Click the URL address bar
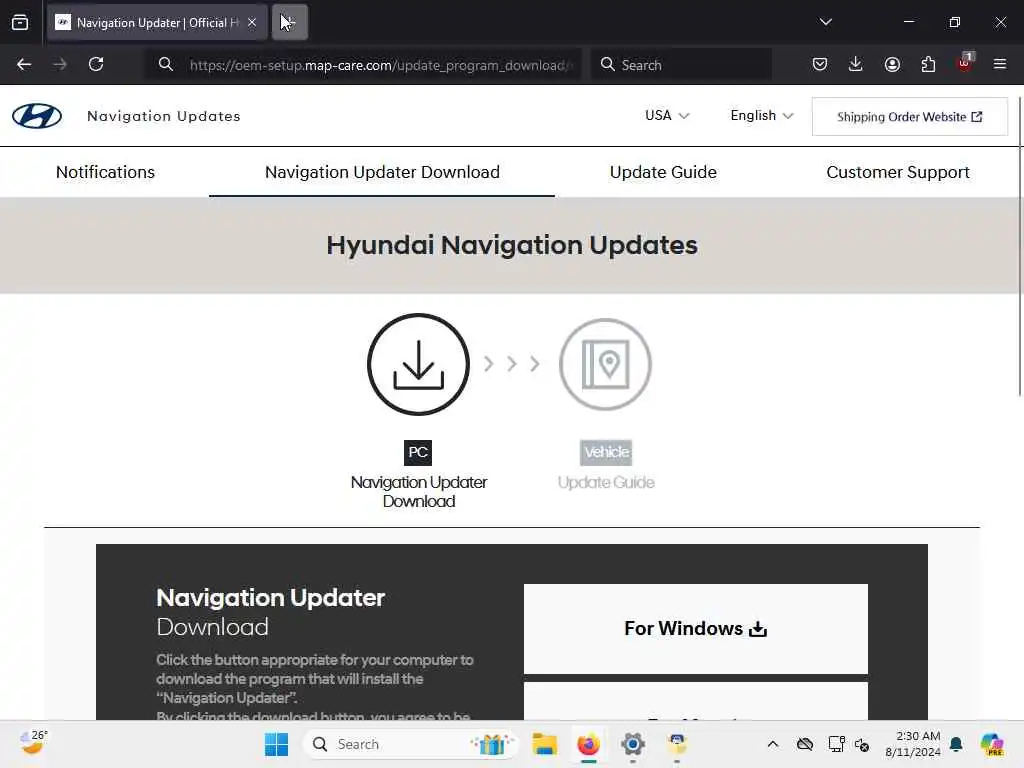This screenshot has width=1024, height=768. pyautogui.click(x=363, y=65)
